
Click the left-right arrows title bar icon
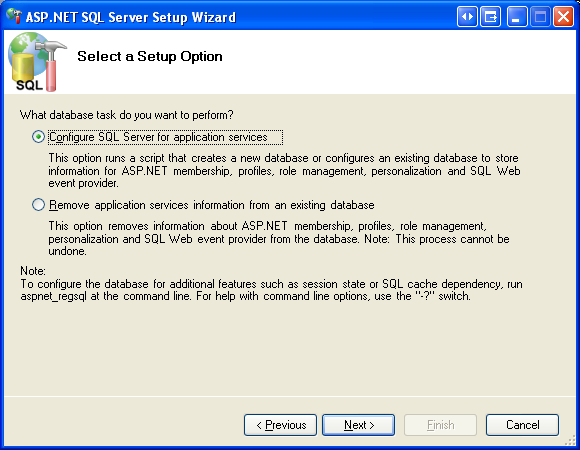(x=467, y=17)
